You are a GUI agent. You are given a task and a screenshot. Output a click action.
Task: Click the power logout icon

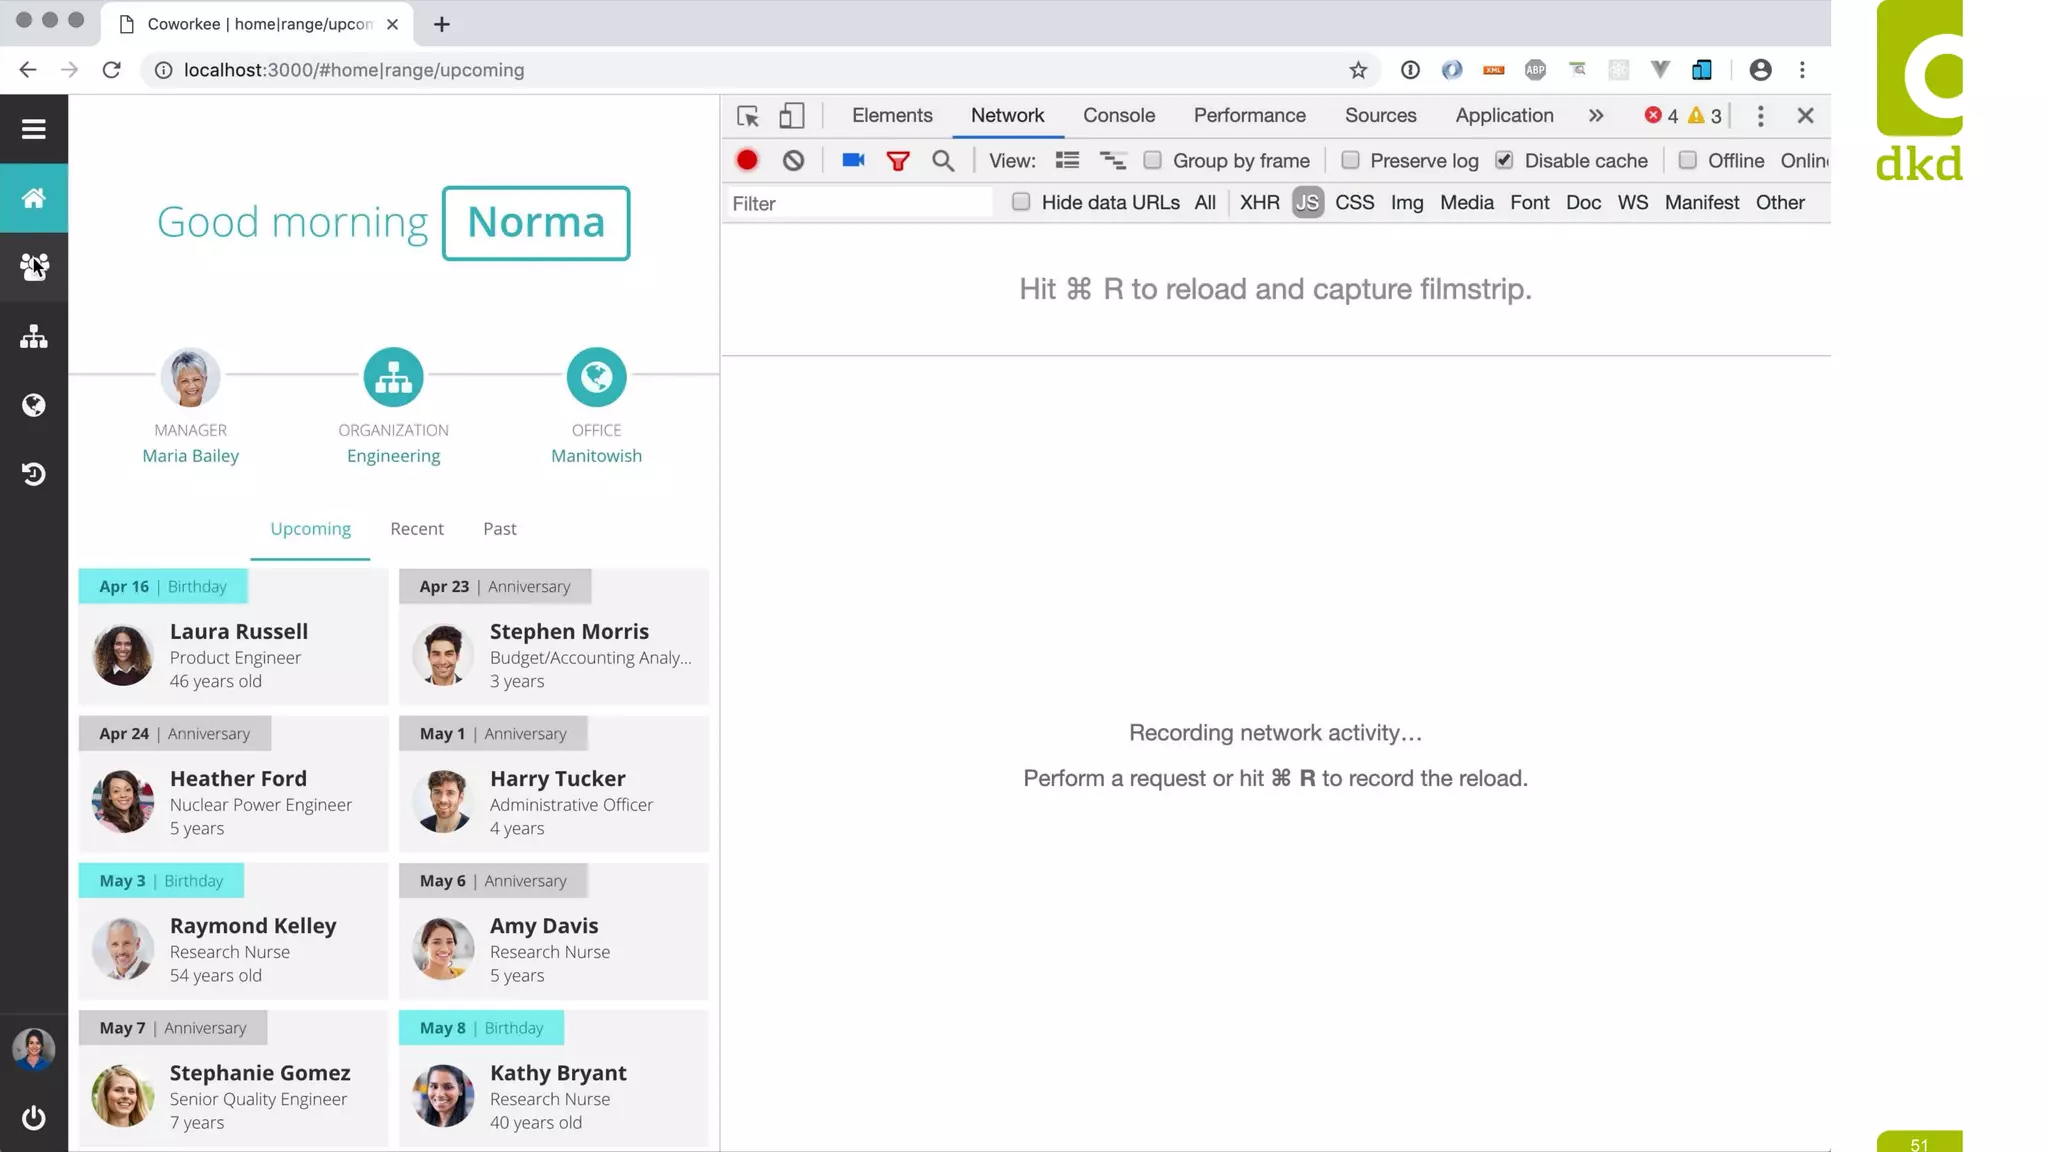click(34, 1117)
